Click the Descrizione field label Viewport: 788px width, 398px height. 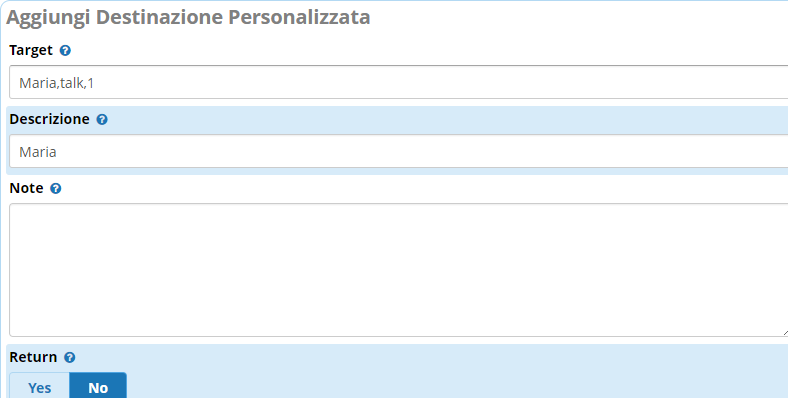[49, 119]
